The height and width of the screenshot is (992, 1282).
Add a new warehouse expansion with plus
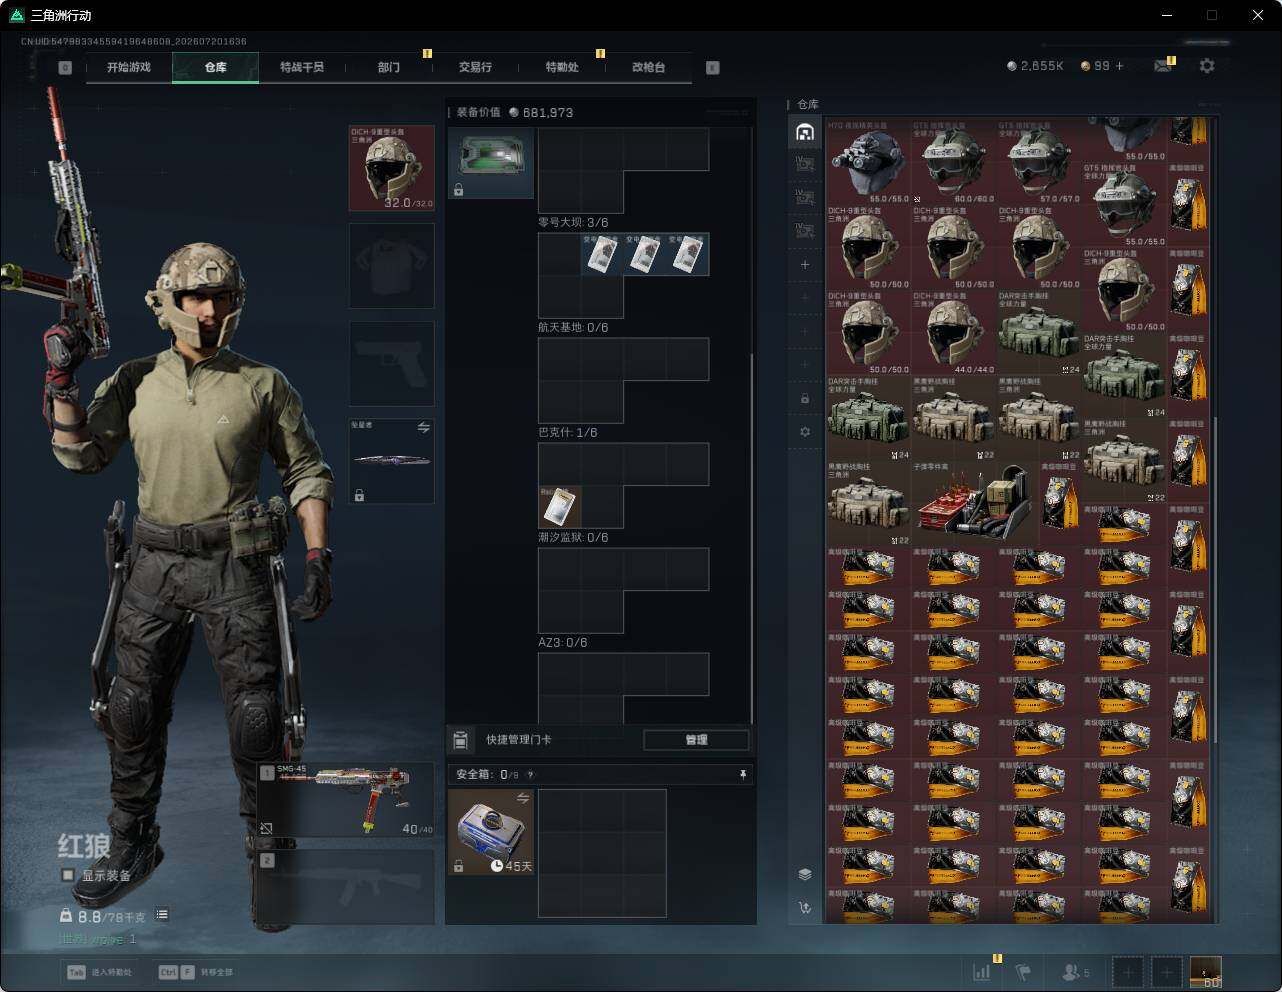[x=805, y=265]
